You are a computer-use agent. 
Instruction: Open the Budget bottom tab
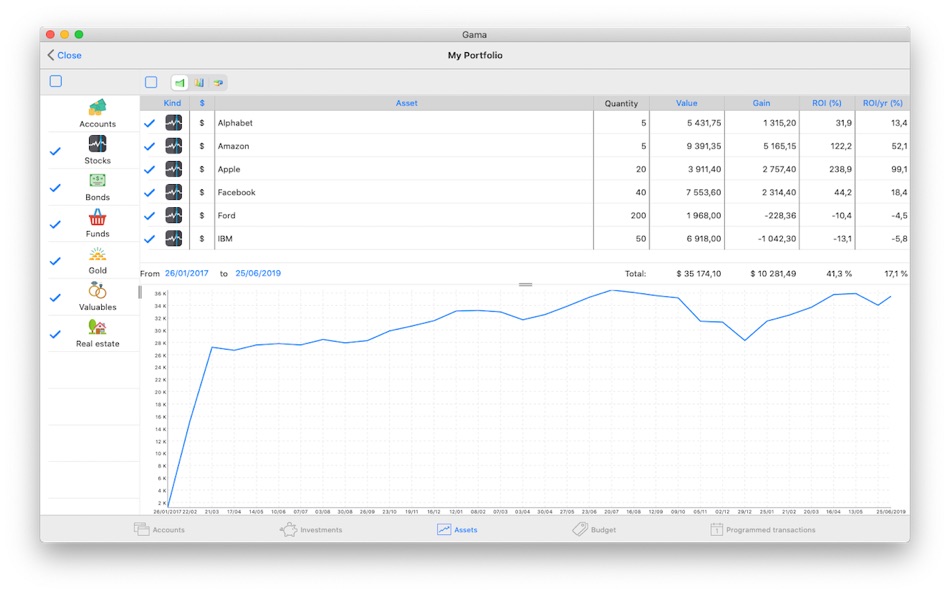coord(594,529)
